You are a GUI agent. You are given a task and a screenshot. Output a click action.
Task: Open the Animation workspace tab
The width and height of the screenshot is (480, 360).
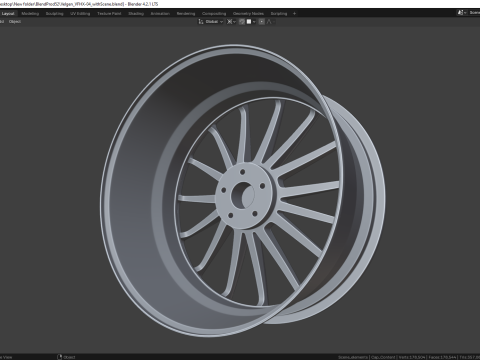click(160, 14)
